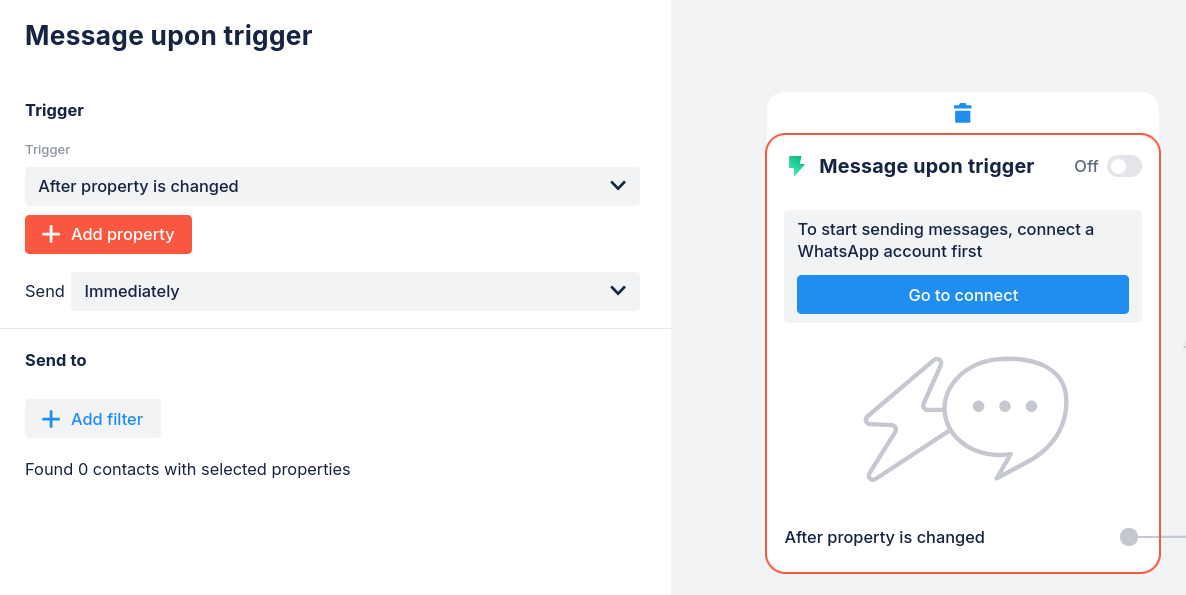Enable the automation with the Off toggle
The image size is (1186, 595).
tap(1123, 166)
